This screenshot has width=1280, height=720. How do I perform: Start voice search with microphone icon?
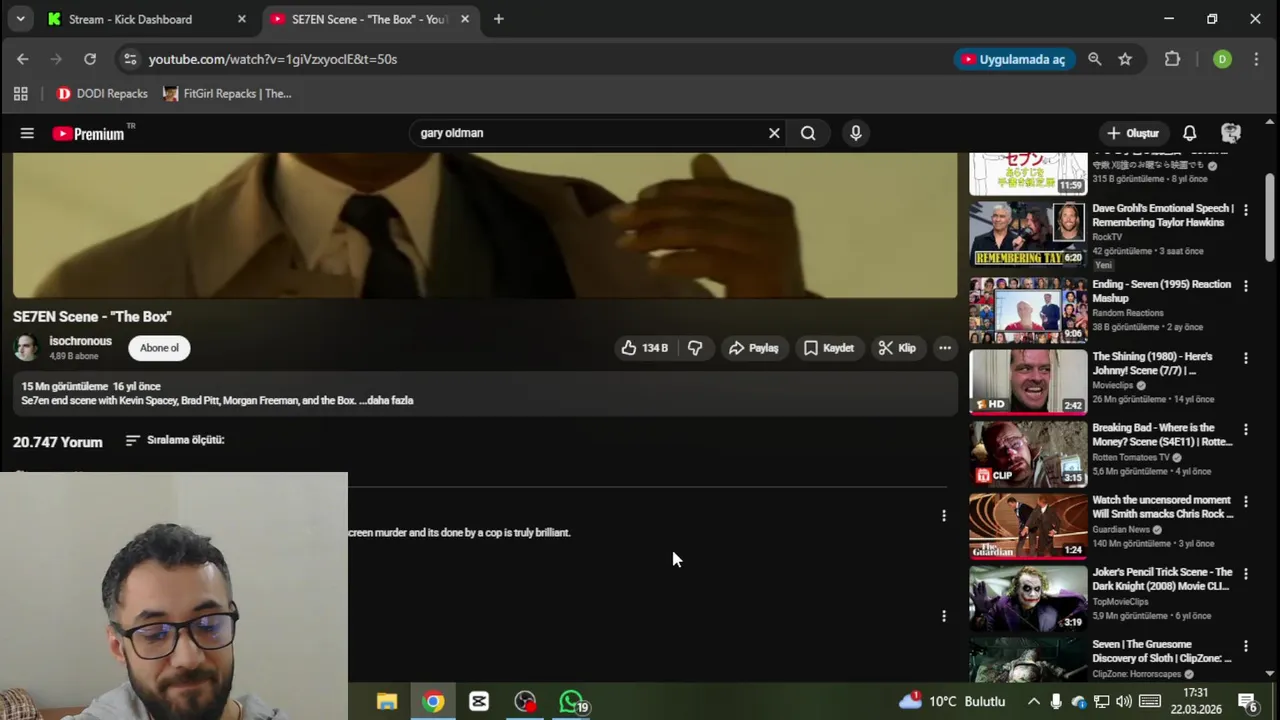click(x=856, y=133)
